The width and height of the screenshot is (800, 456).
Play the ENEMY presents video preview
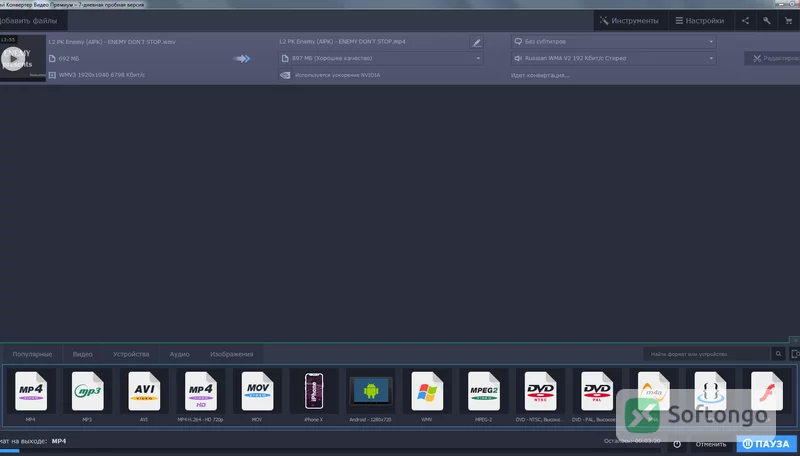(x=13, y=59)
